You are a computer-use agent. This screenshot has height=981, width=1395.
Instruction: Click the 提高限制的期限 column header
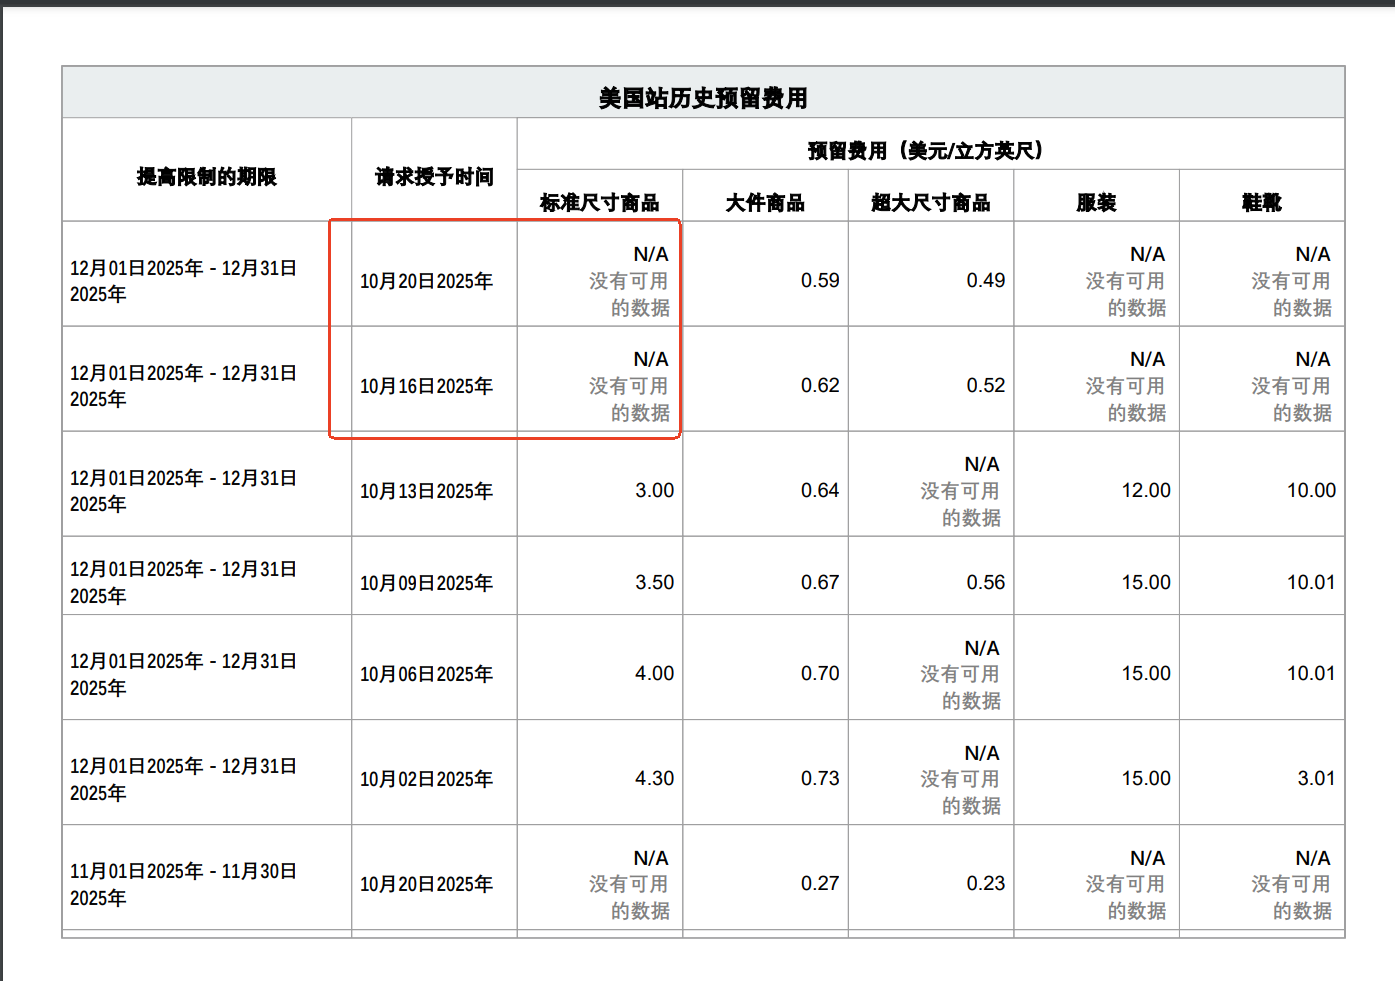pos(206,177)
